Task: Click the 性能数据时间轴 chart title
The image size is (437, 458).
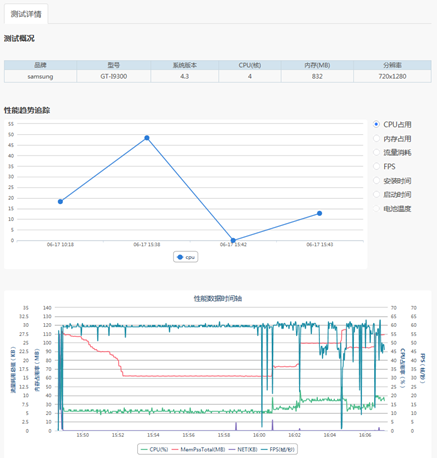Action: 218,298
